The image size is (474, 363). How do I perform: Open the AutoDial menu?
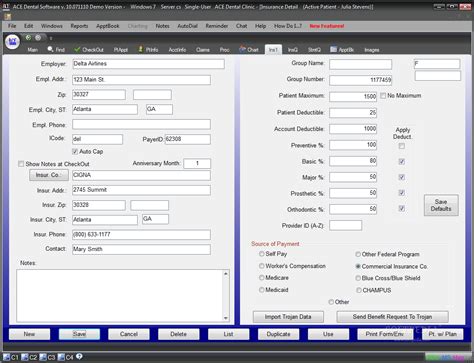[x=187, y=26]
